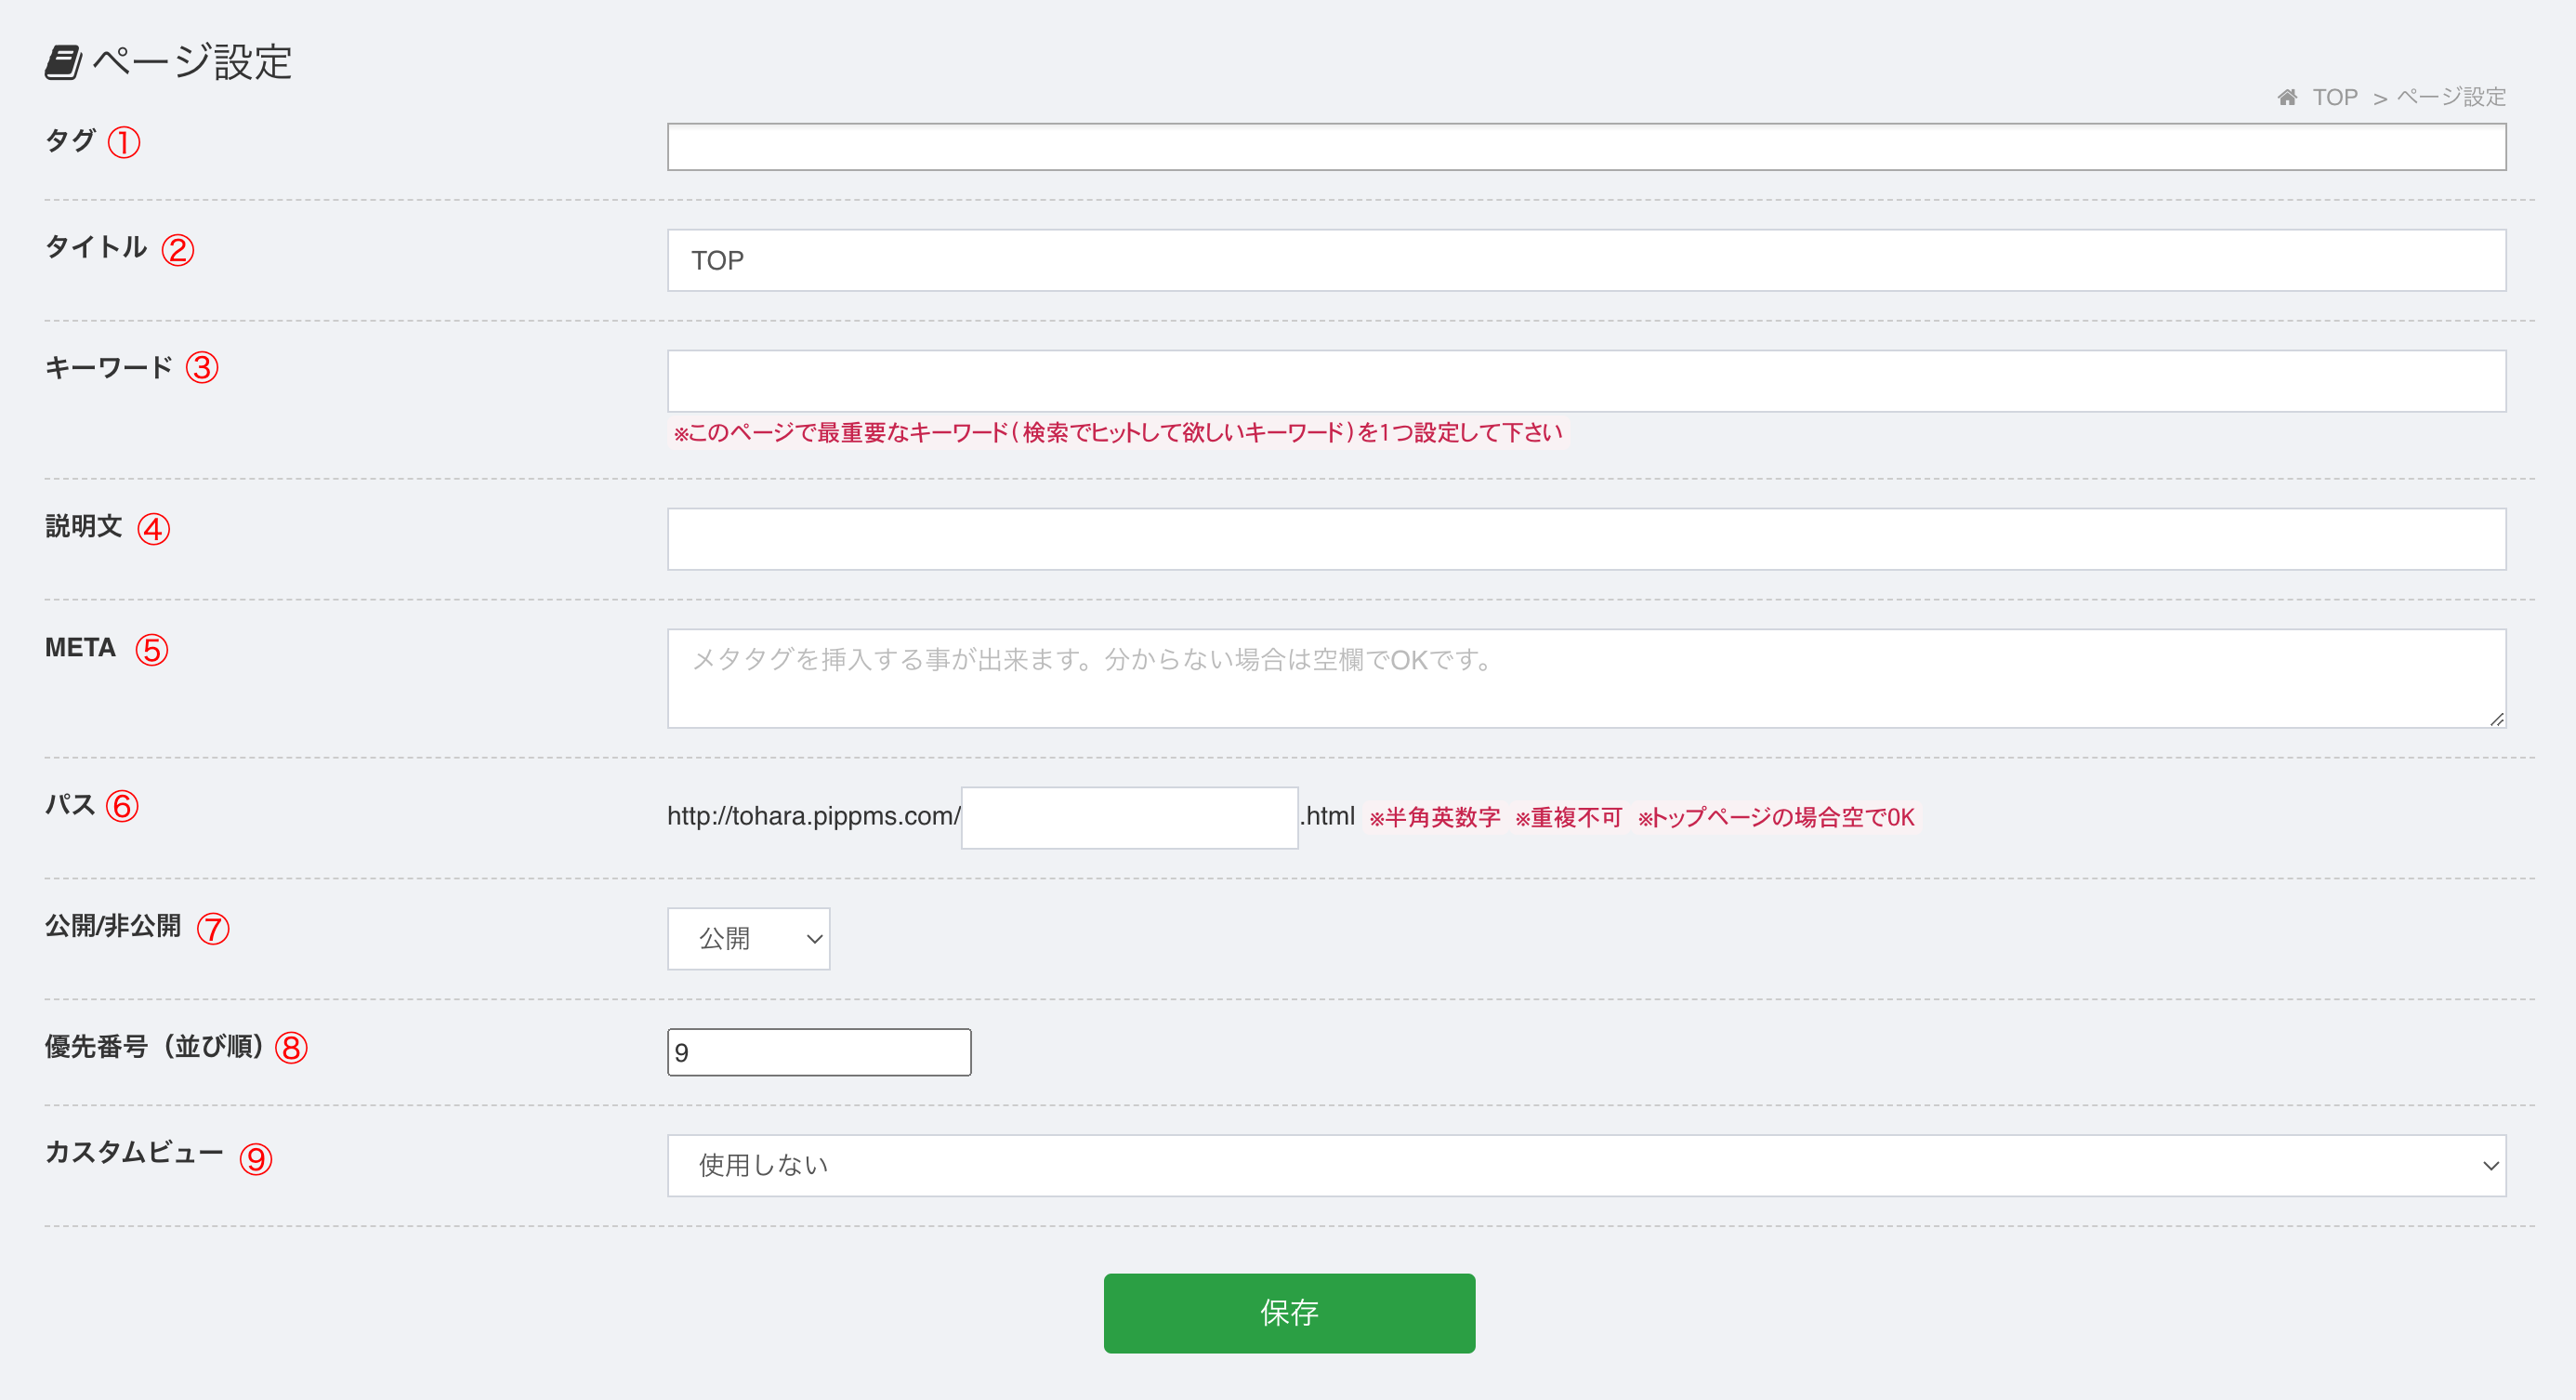This screenshot has height=1400, width=2576.
Task: Click the http://tohara.pippms.com/ URL prefix text
Action: [814, 816]
